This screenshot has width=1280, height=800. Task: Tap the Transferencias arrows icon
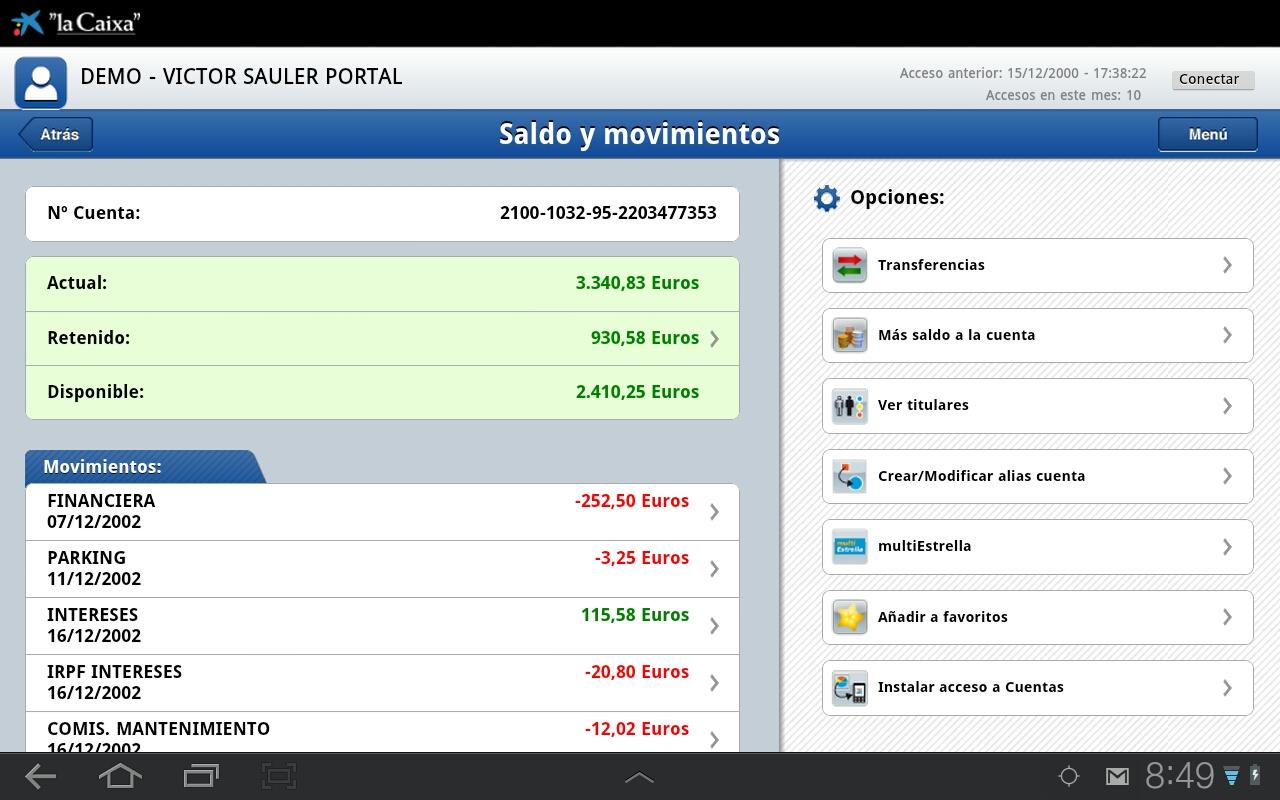point(849,265)
